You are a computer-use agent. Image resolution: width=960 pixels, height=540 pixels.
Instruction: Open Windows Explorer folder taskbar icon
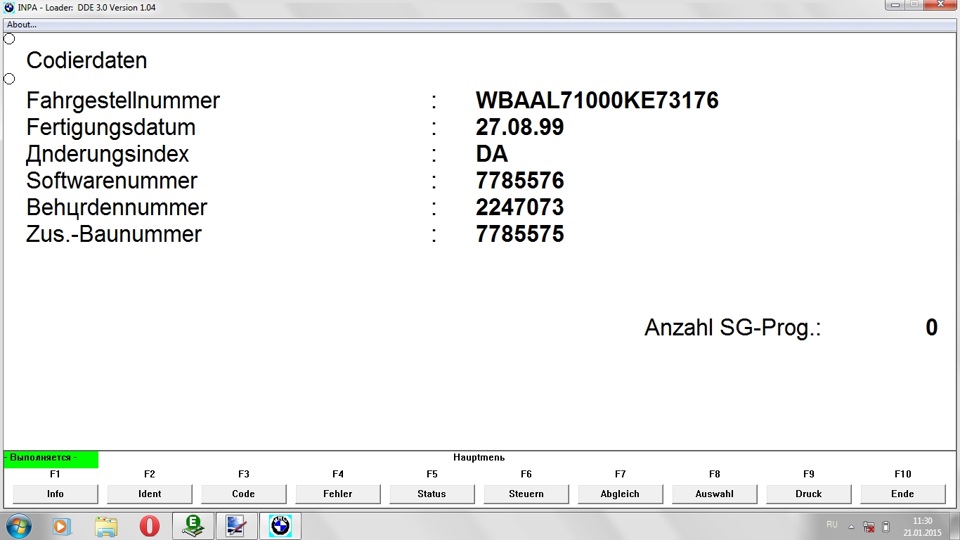click(106, 526)
